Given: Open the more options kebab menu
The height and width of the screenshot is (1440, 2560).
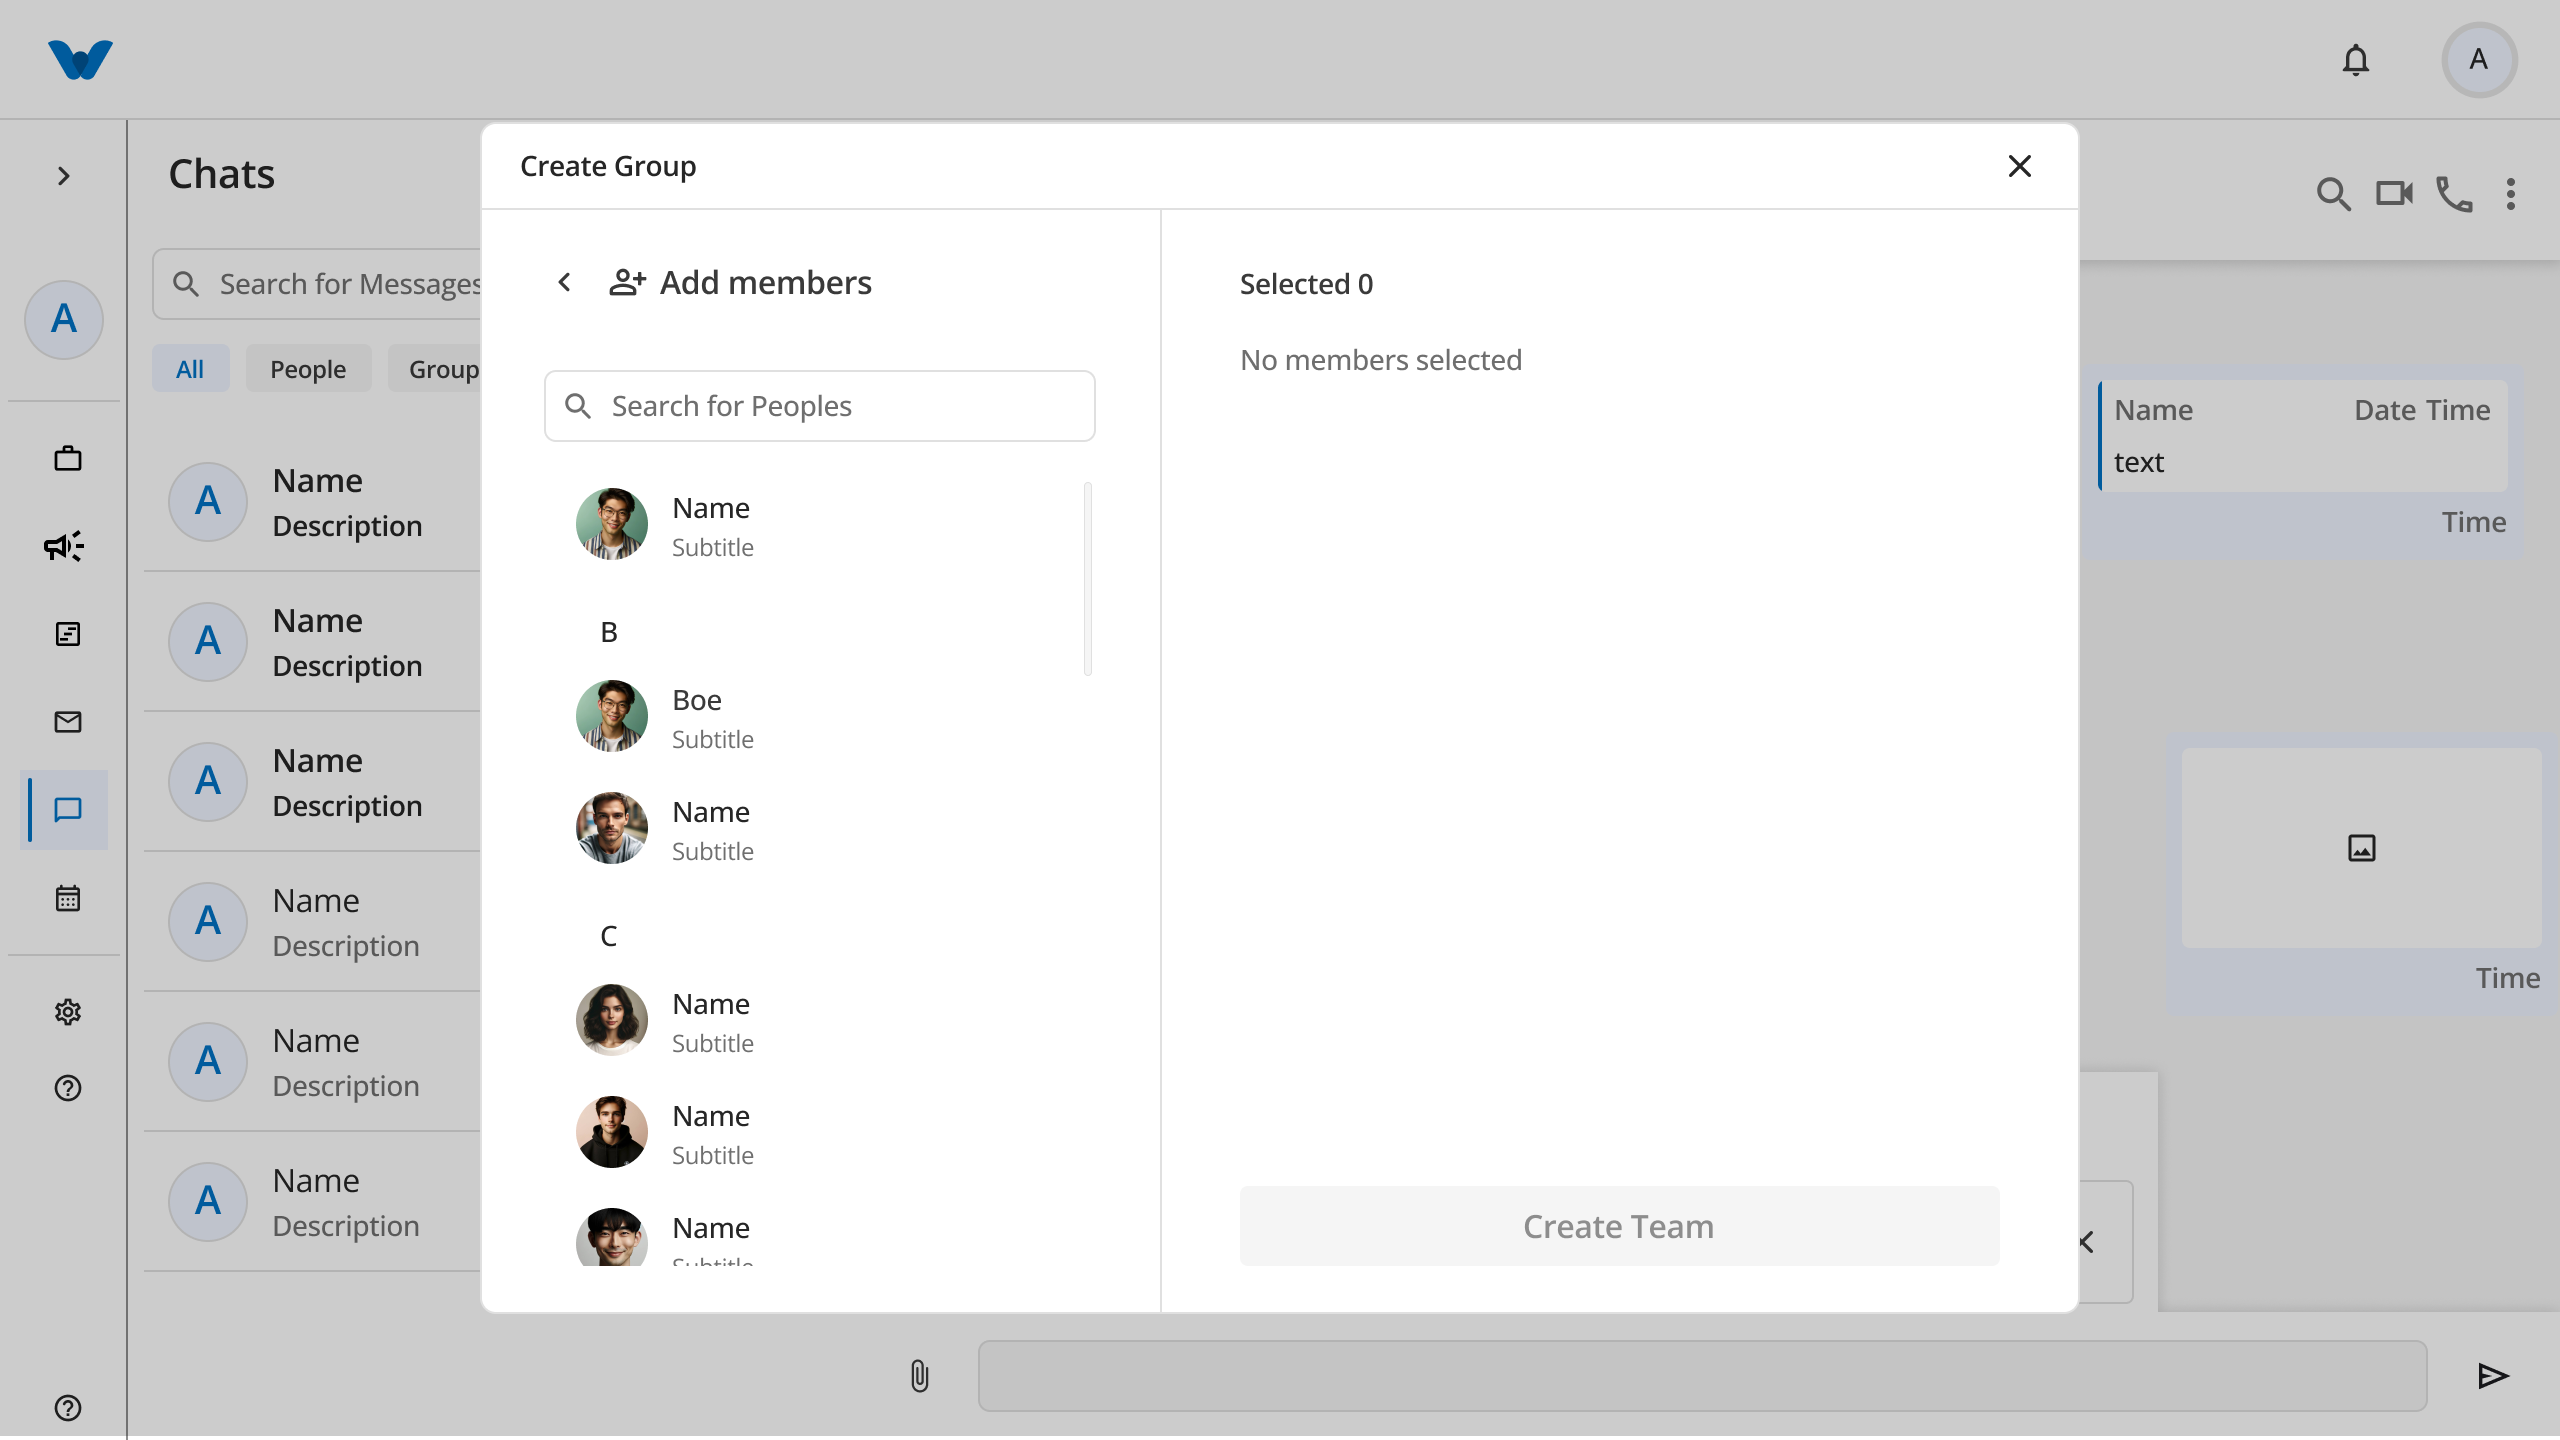Looking at the screenshot, I should point(2511,193).
